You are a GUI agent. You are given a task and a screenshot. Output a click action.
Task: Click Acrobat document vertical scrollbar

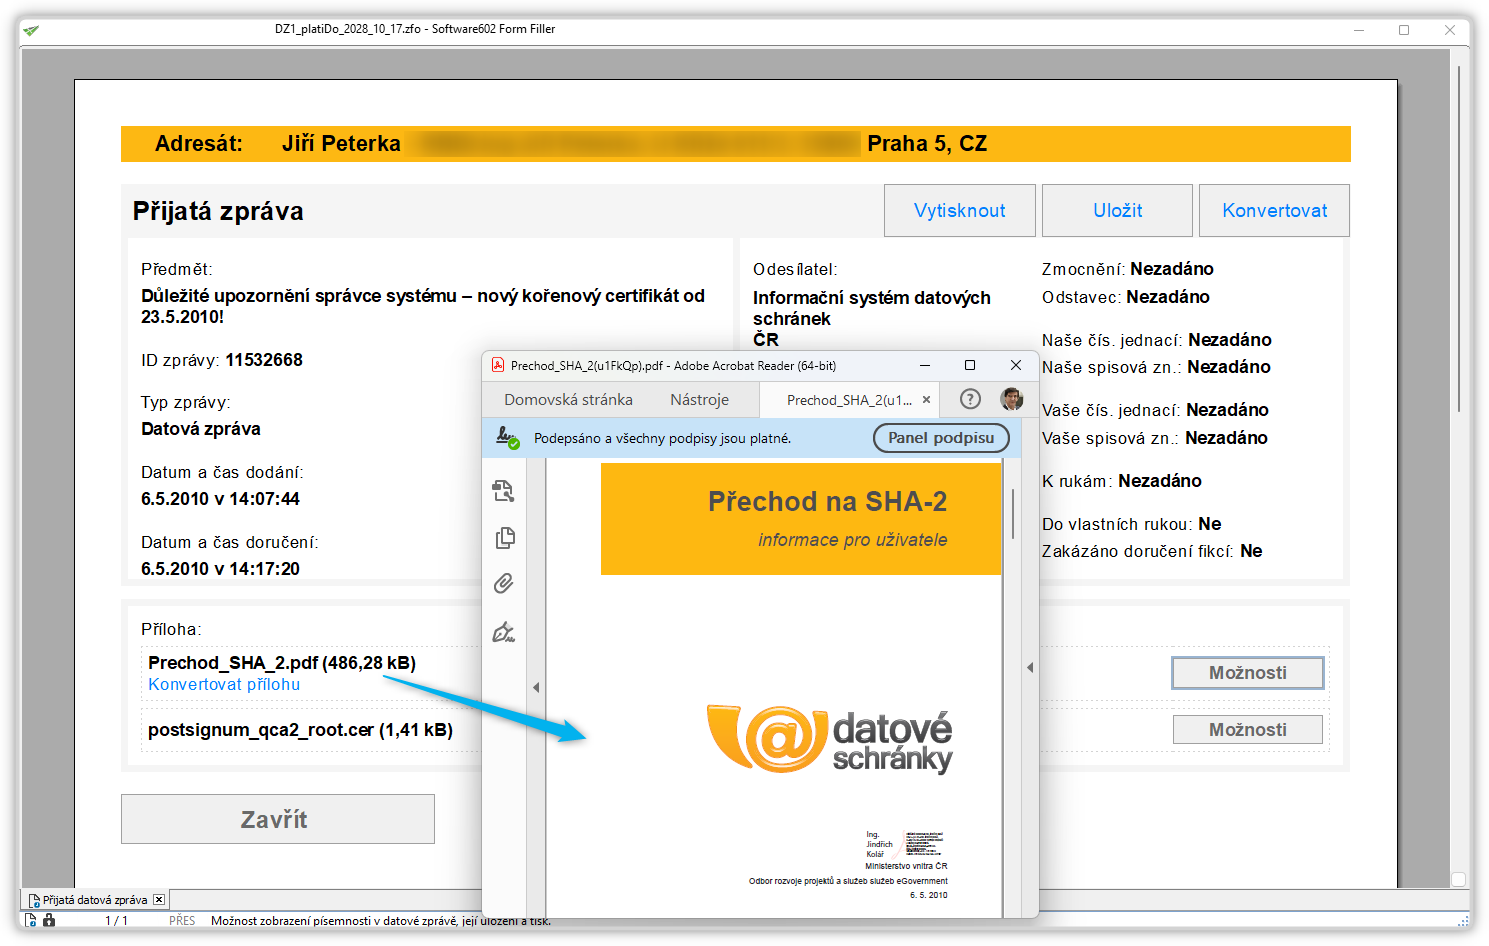coord(1013,515)
